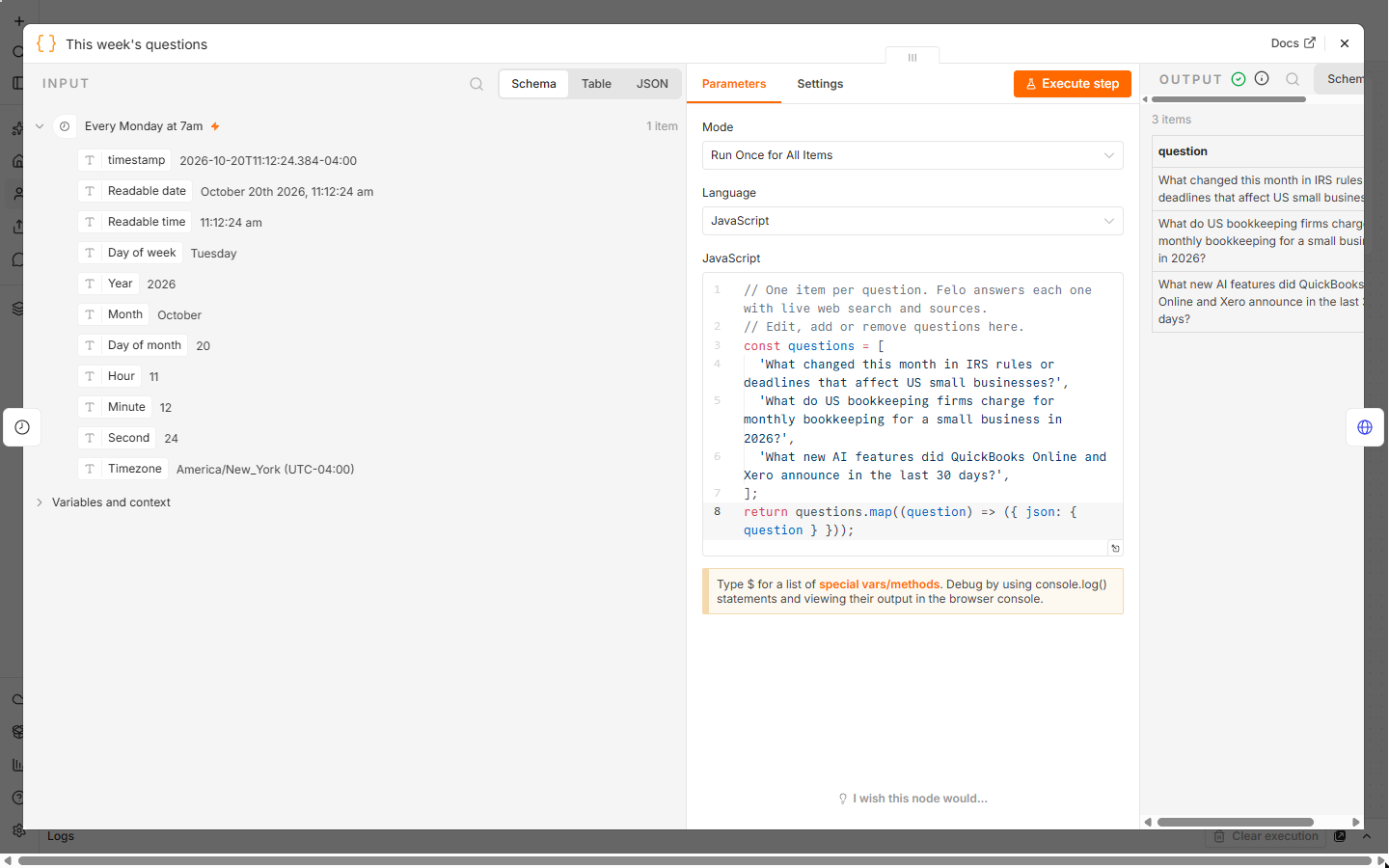Click the type icon beside the Year field
The height and width of the screenshot is (868, 1389).
tap(90, 284)
